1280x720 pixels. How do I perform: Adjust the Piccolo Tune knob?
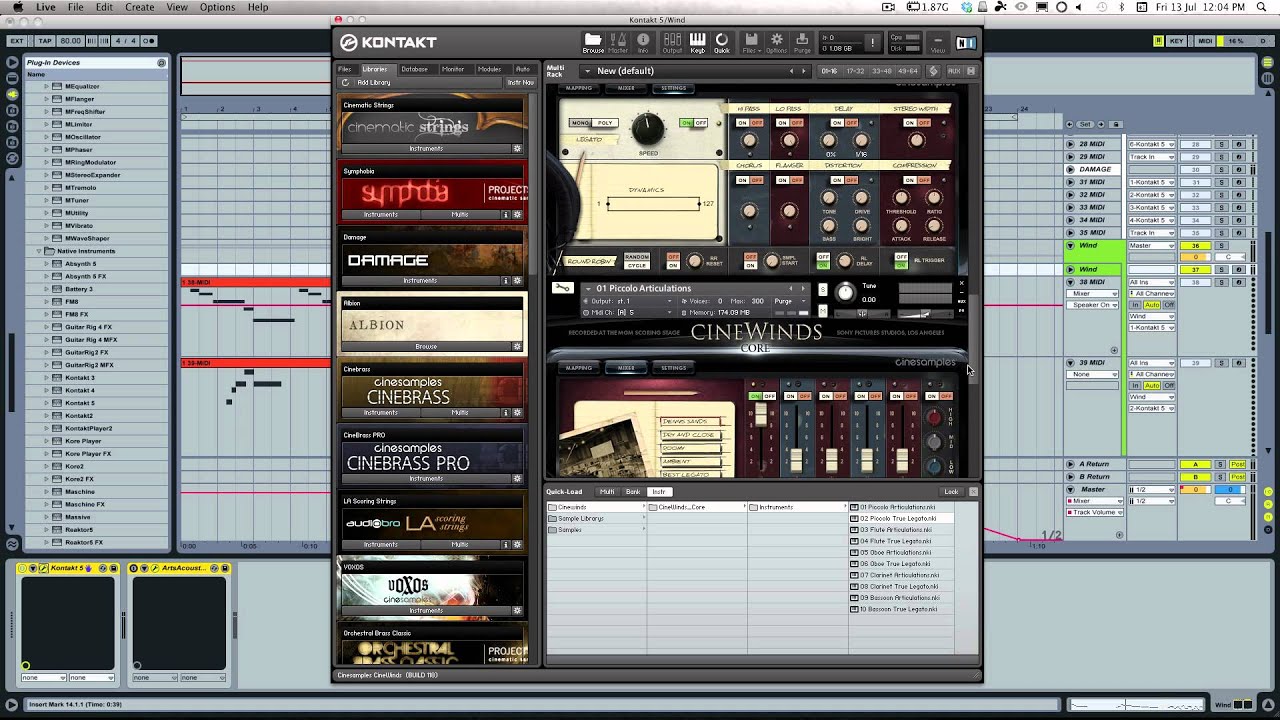click(845, 292)
